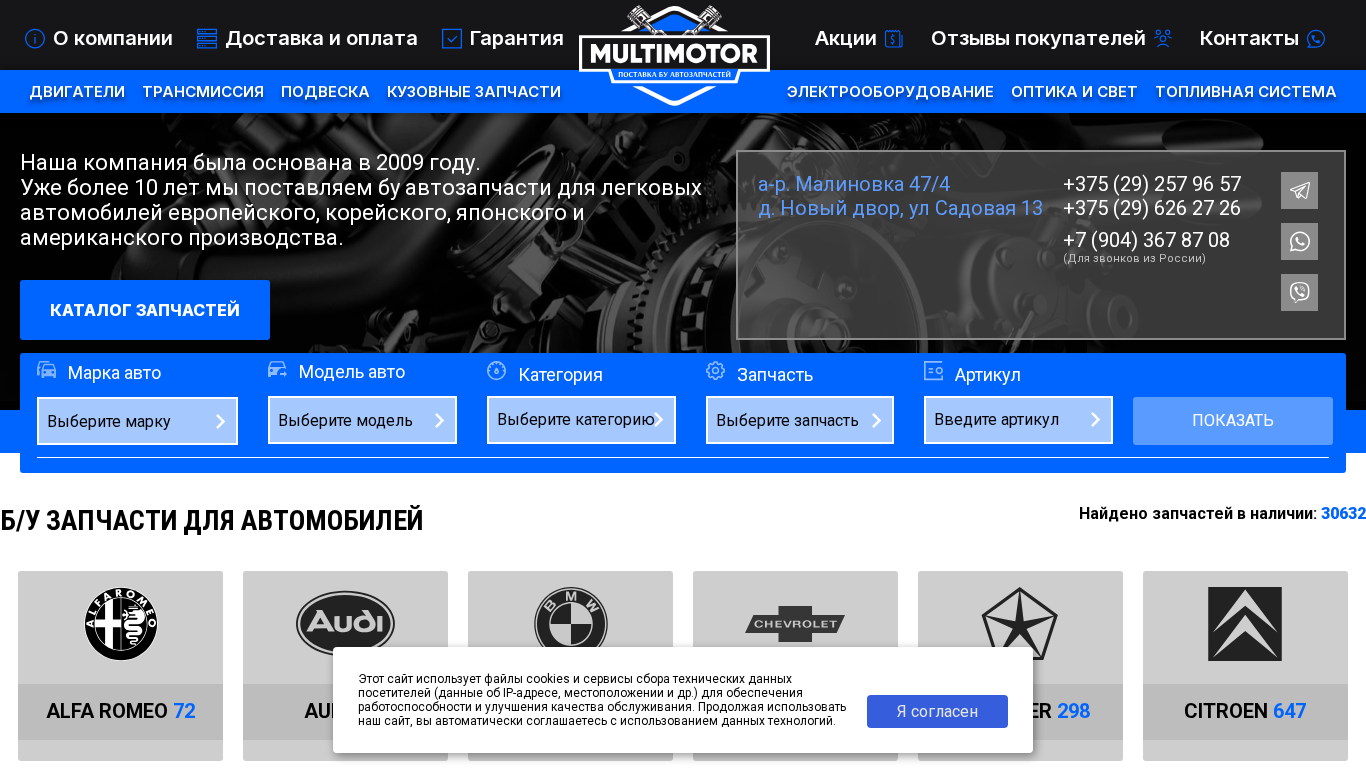Click the card icon next to Артикул
This screenshot has width=1366, height=768.
(934, 370)
